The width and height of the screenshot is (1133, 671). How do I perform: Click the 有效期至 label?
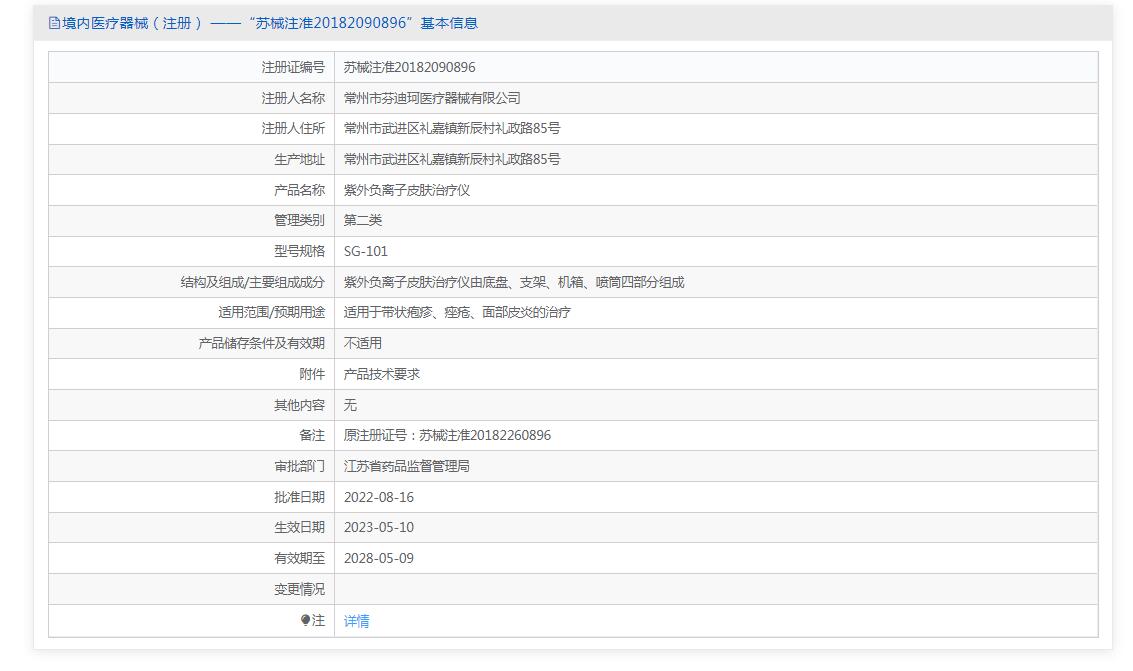[x=300, y=558]
